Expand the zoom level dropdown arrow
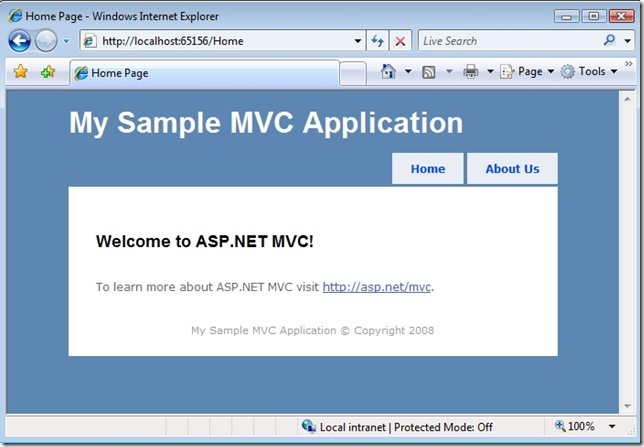The height and width of the screenshot is (447, 644). pos(612,426)
